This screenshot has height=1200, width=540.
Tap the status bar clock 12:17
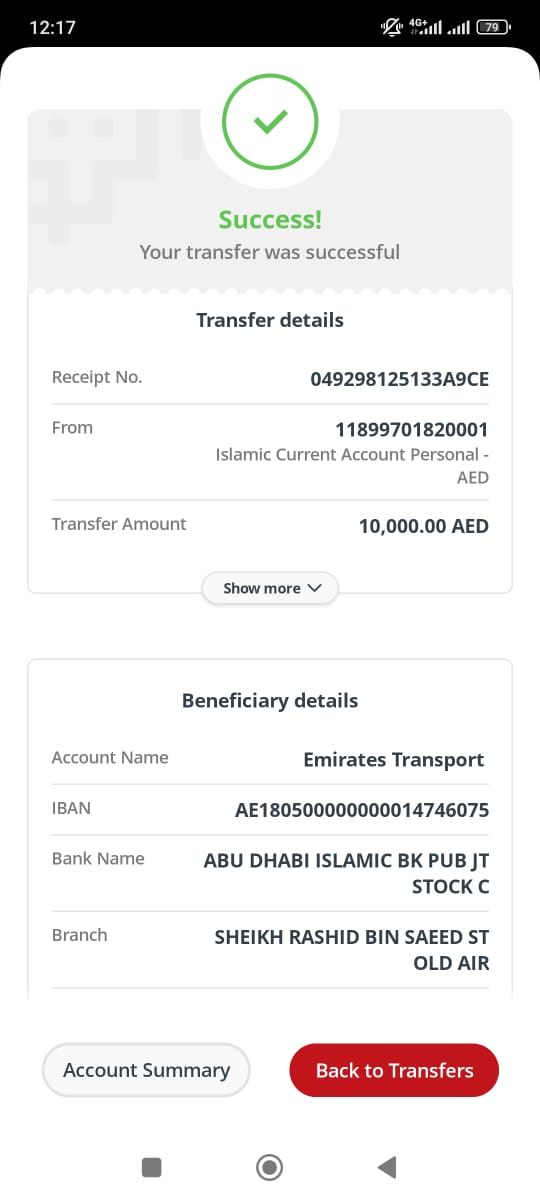click(x=53, y=28)
